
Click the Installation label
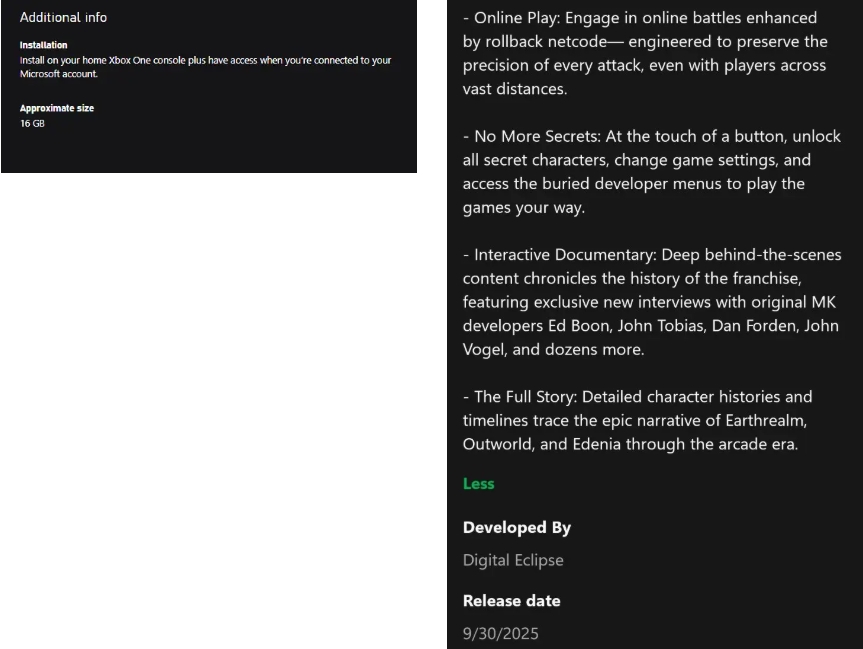[x=43, y=45]
